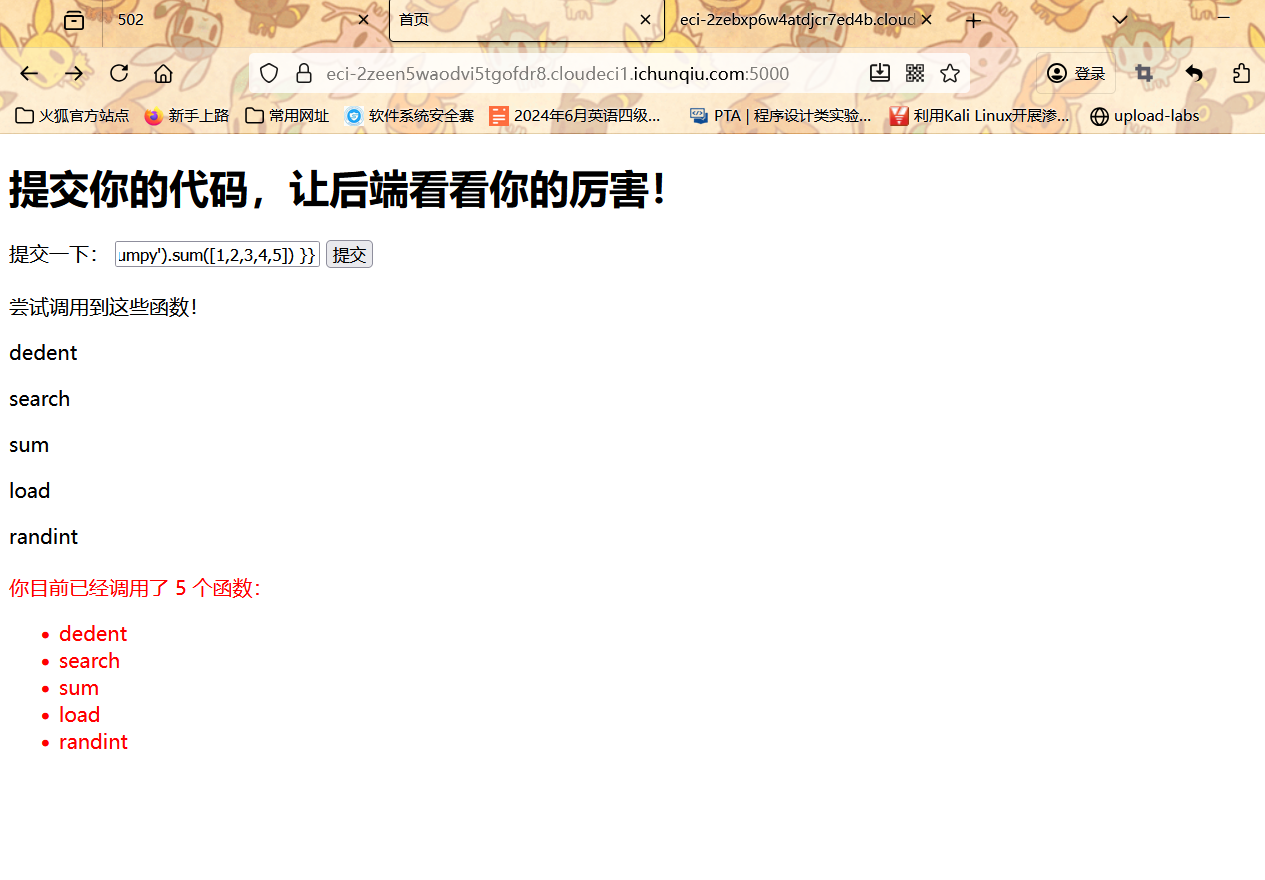Click the browser back arrow

coord(29,73)
